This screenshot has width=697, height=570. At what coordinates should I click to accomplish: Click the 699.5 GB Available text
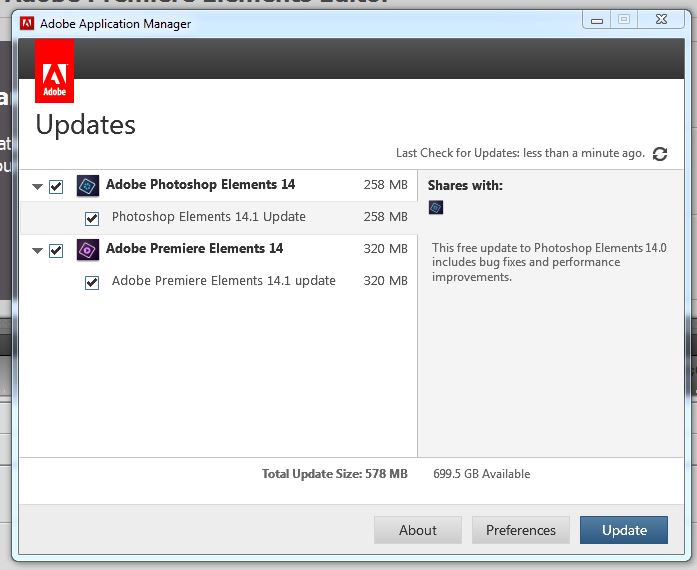482,474
